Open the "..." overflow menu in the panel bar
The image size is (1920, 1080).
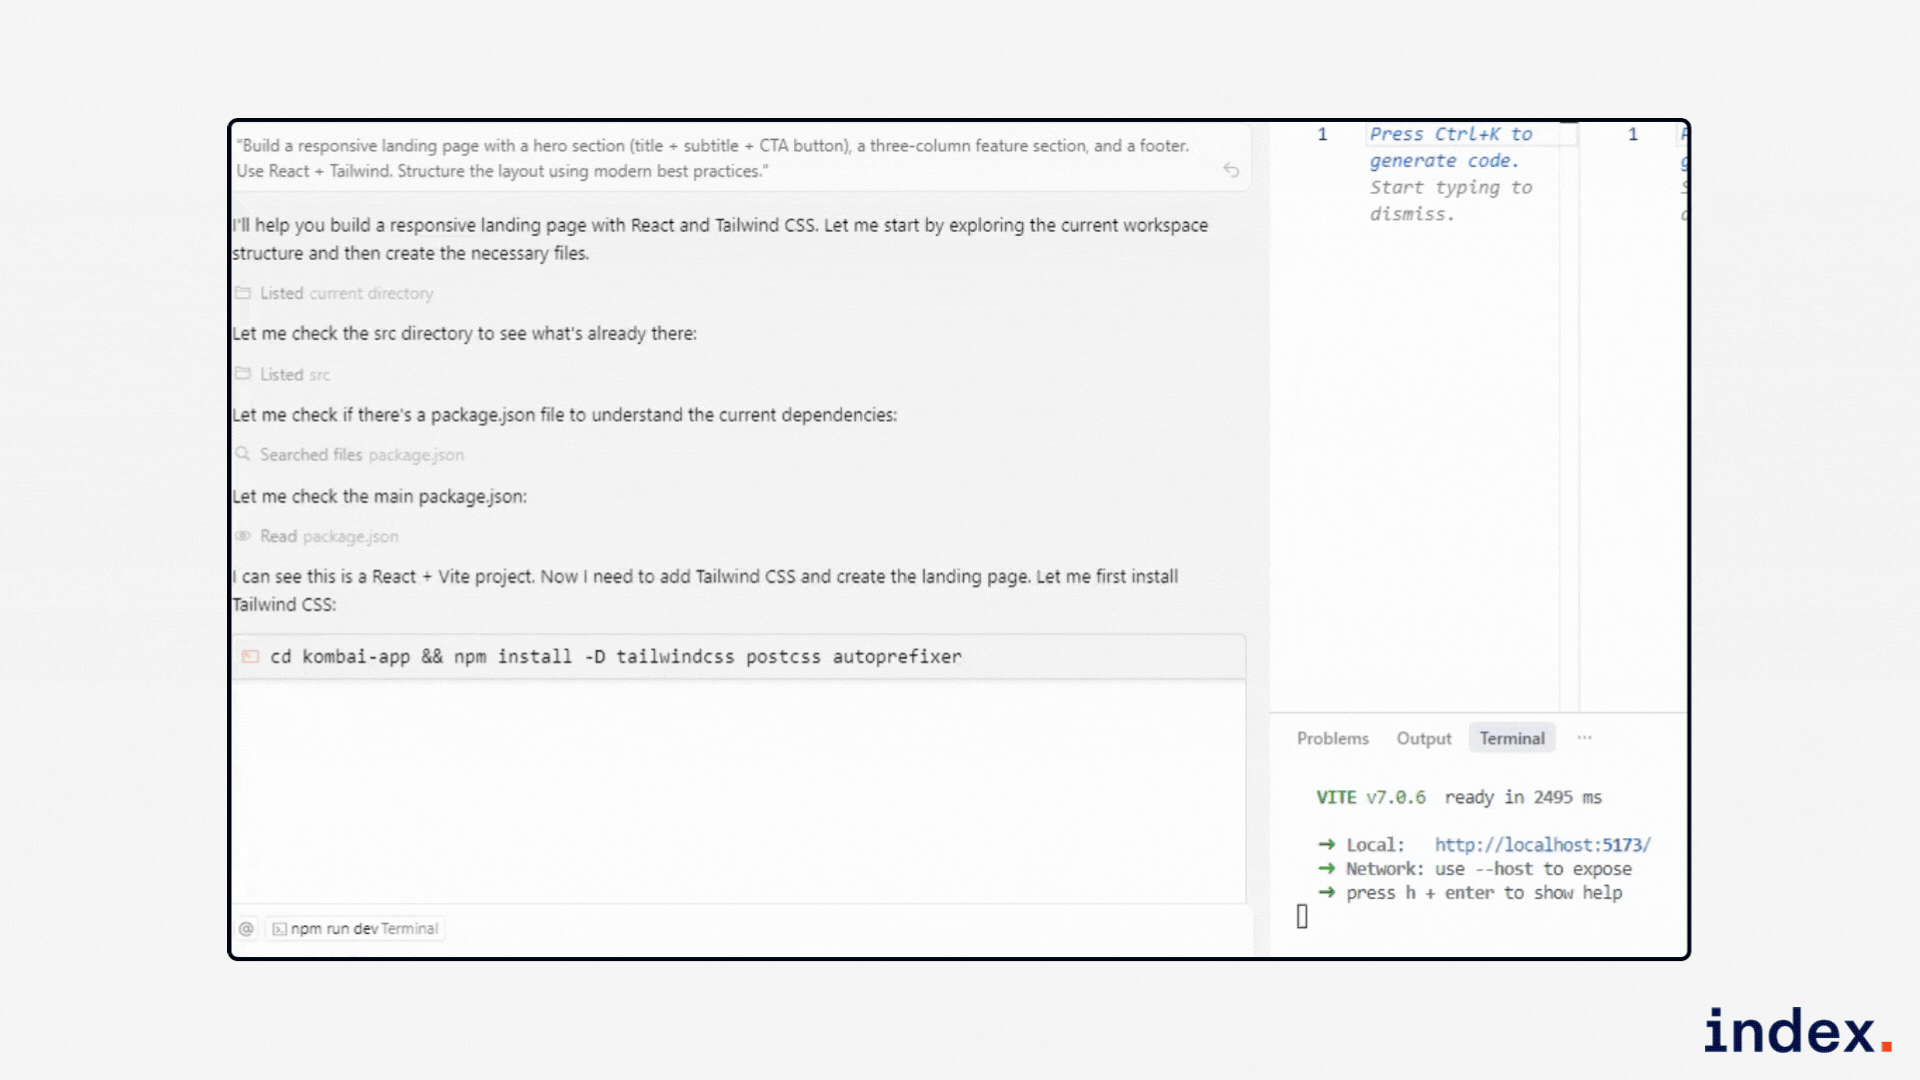(1584, 737)
